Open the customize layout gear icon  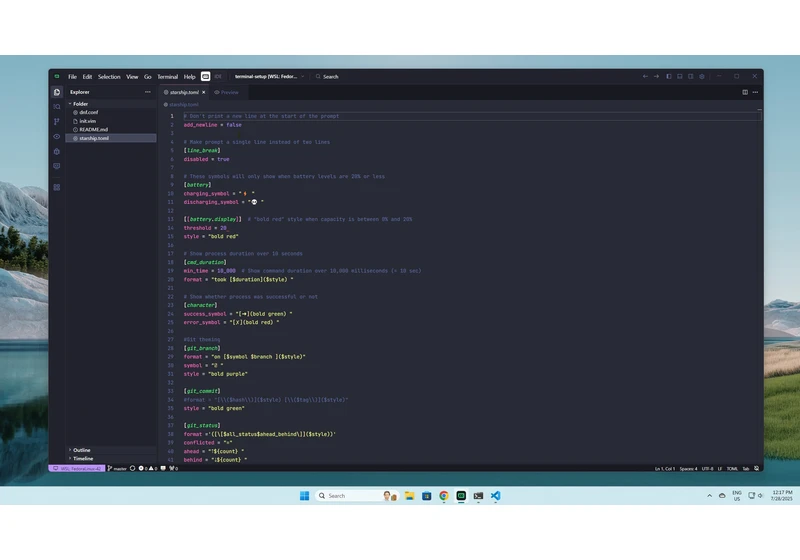pos(702,77)
